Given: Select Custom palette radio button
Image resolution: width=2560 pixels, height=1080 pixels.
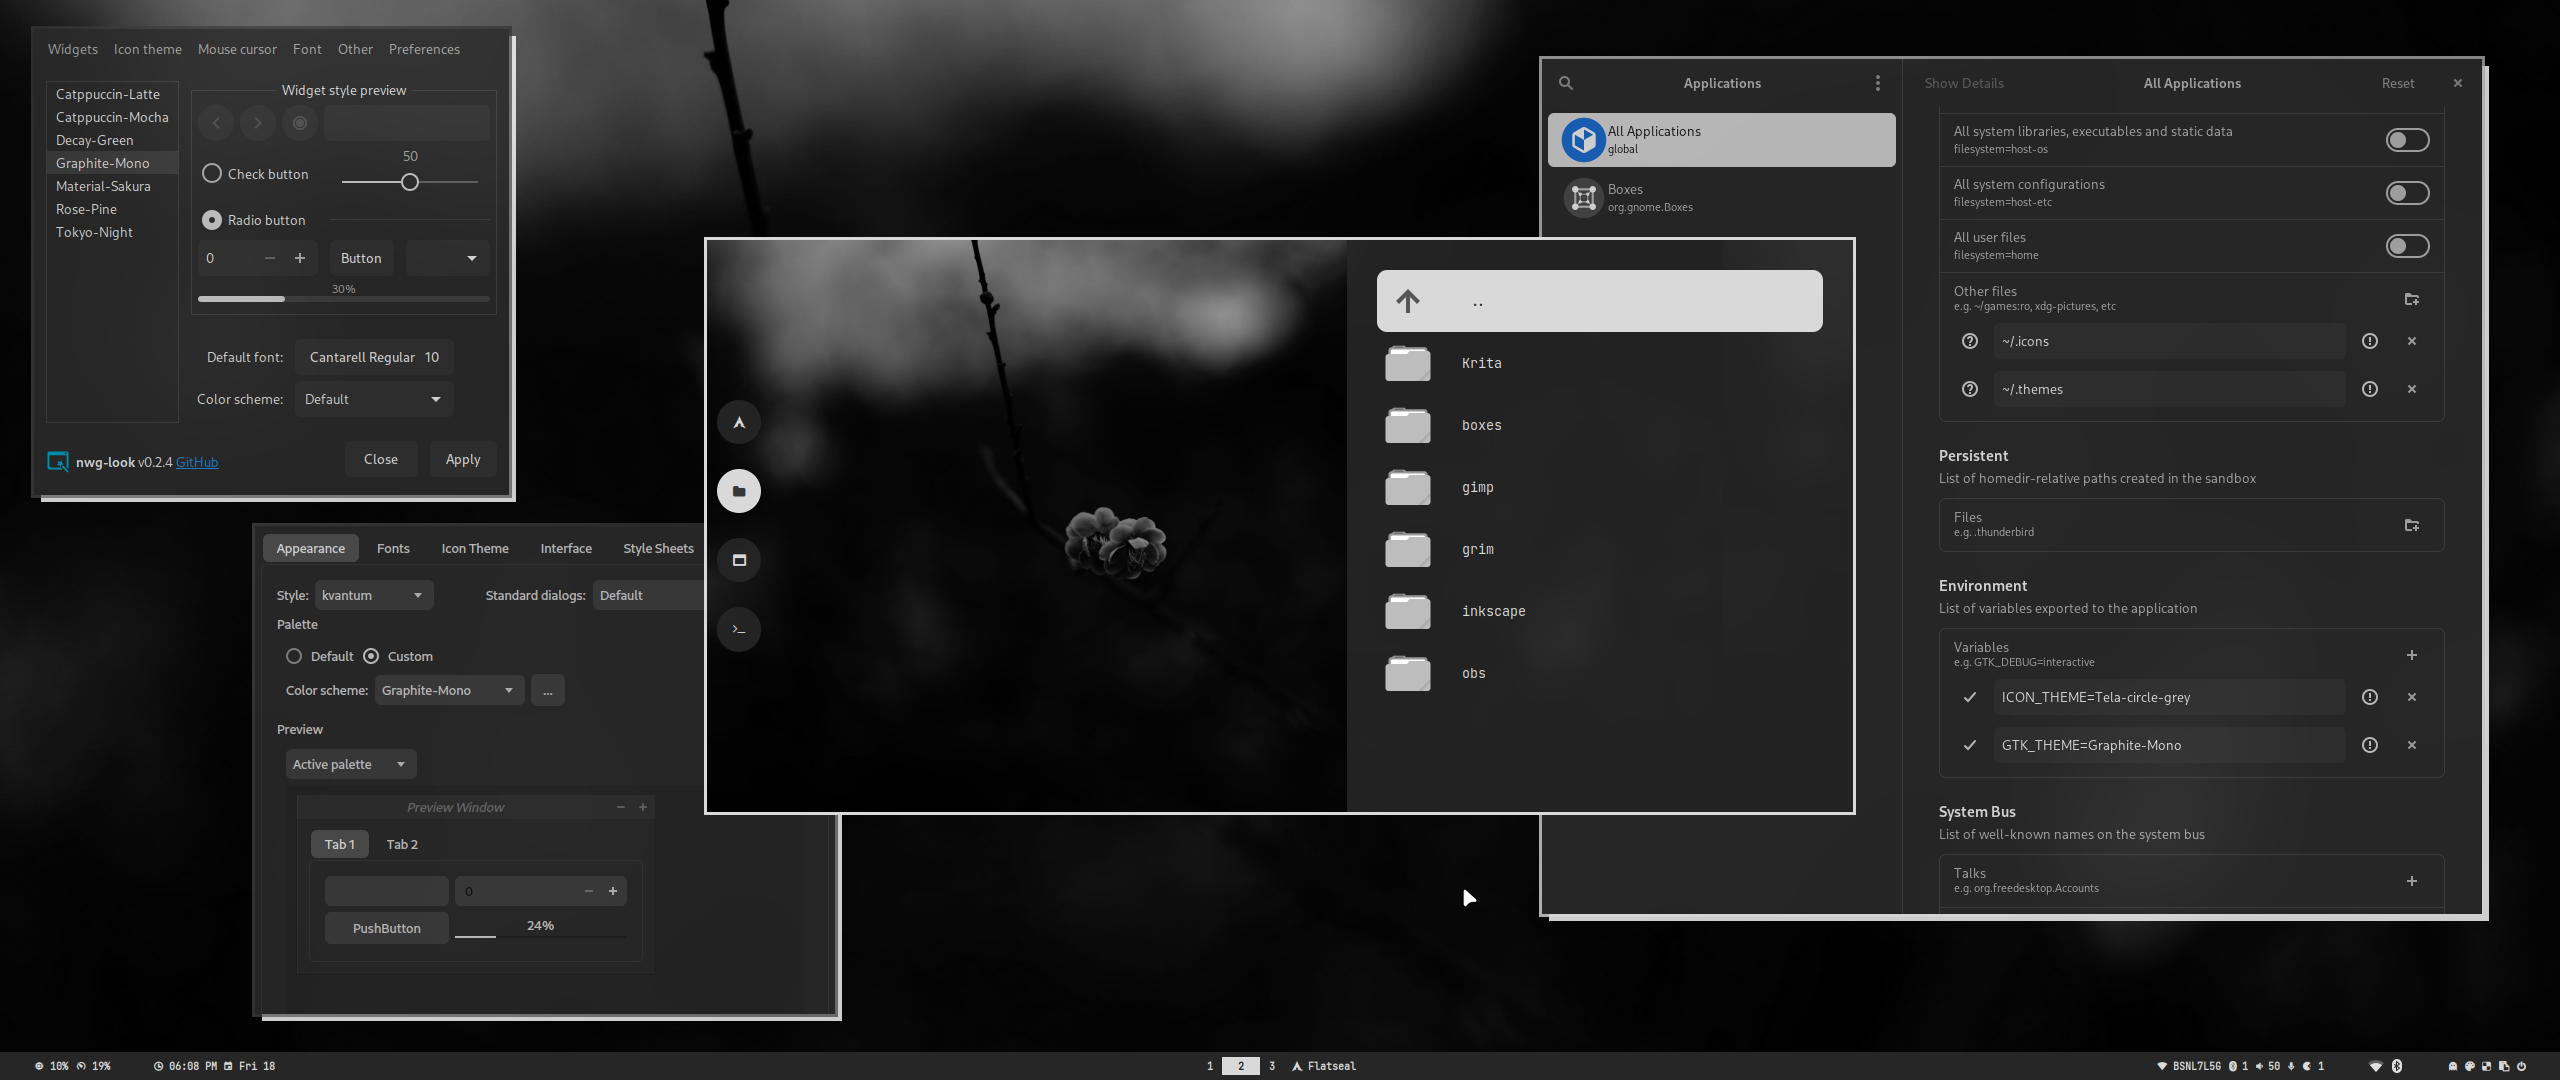Looking at the screenshot, I should 372,654.
